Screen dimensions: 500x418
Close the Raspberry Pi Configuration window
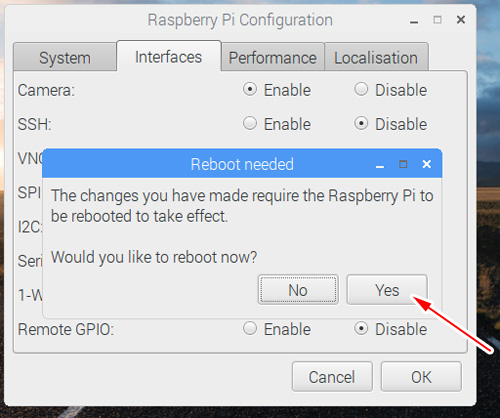pos(461,20)
